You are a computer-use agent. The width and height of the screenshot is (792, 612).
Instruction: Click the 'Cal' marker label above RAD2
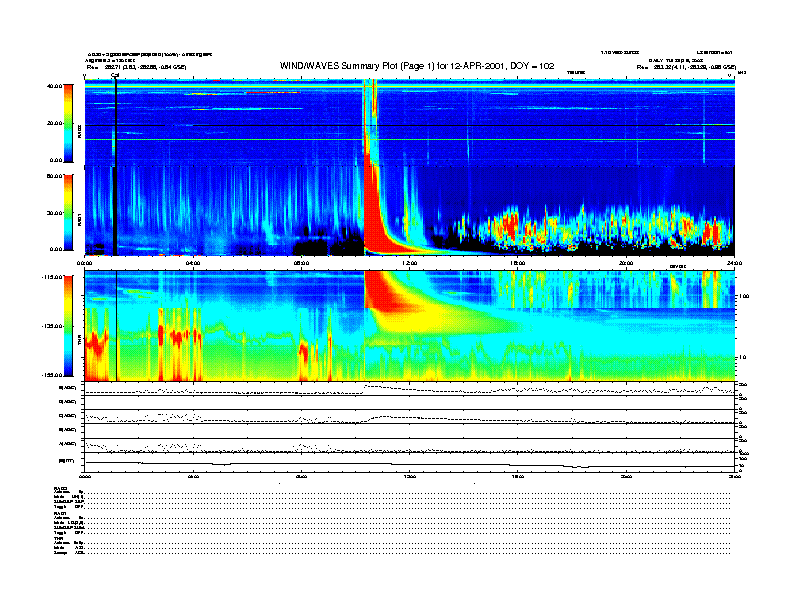click(115, 75)
